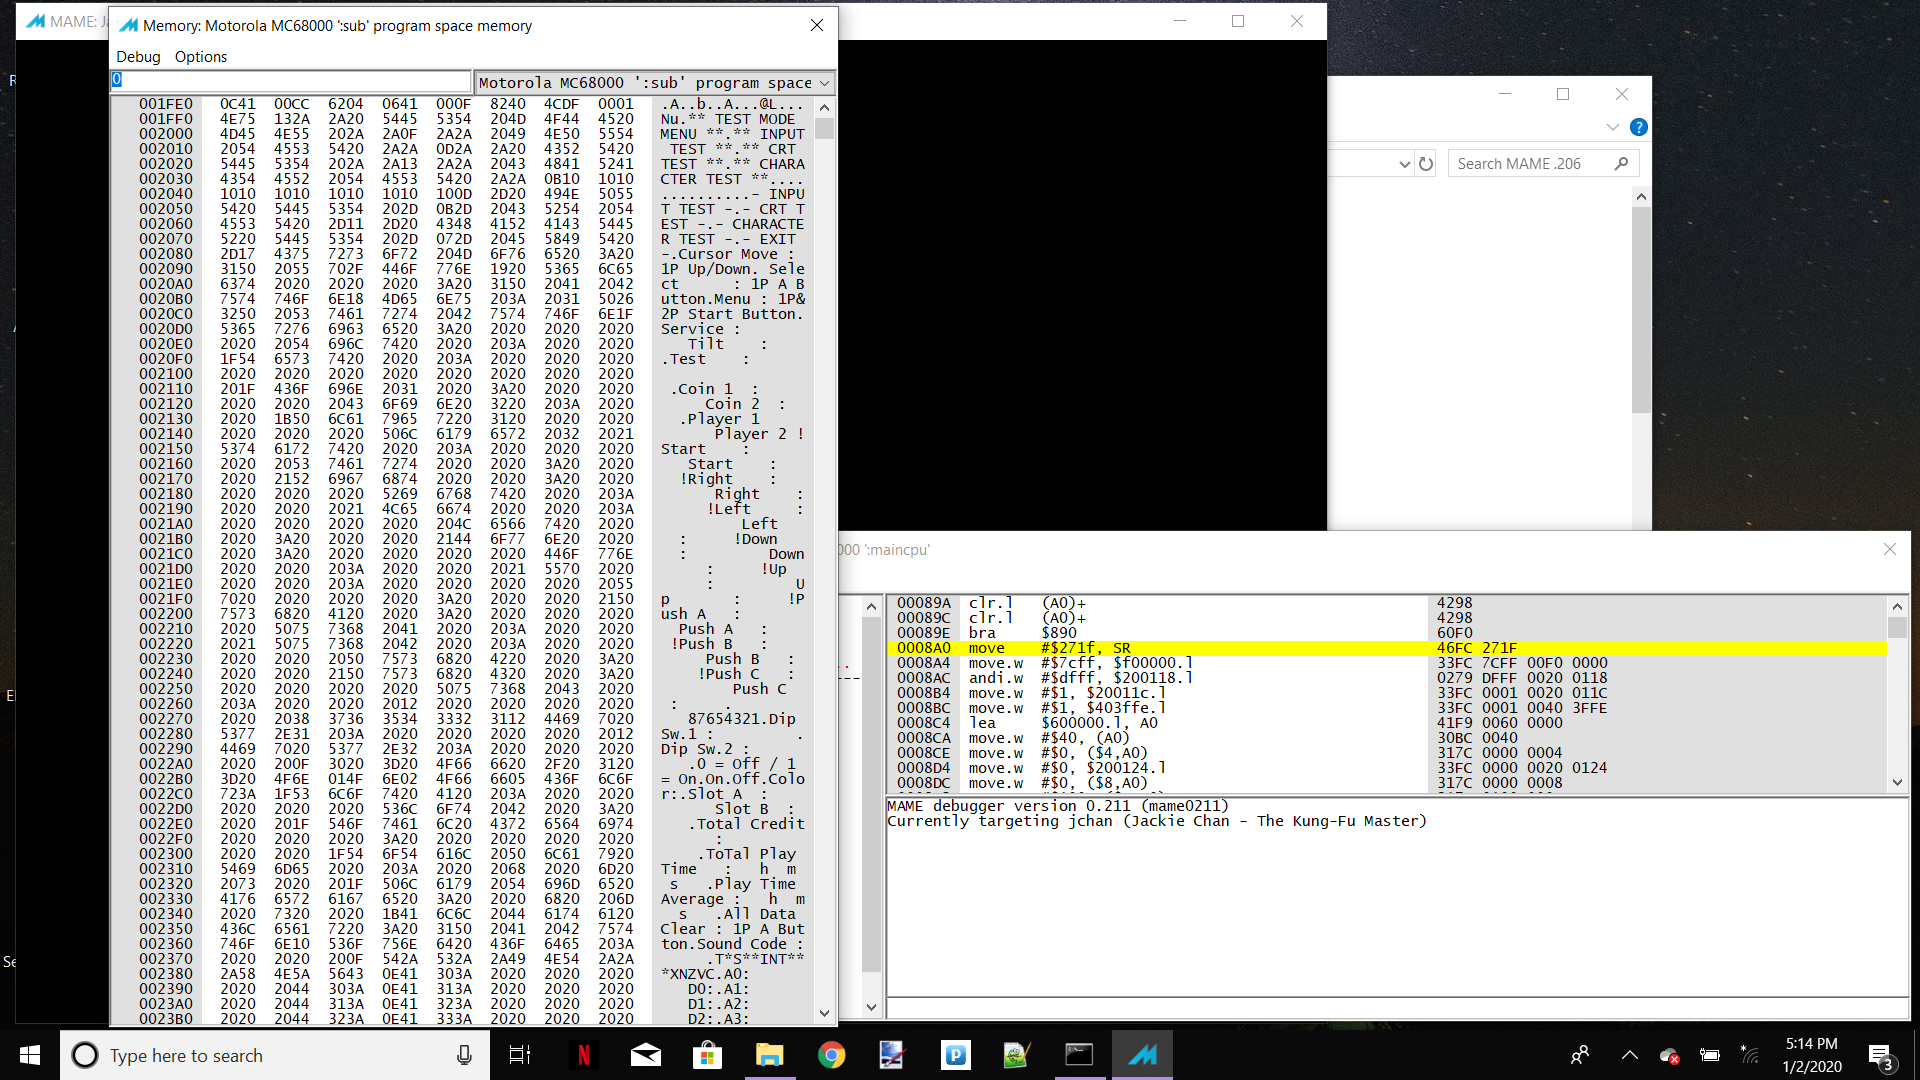Open the Windows Start menu
The image size is (1920, 1080).
point(30,1055)
